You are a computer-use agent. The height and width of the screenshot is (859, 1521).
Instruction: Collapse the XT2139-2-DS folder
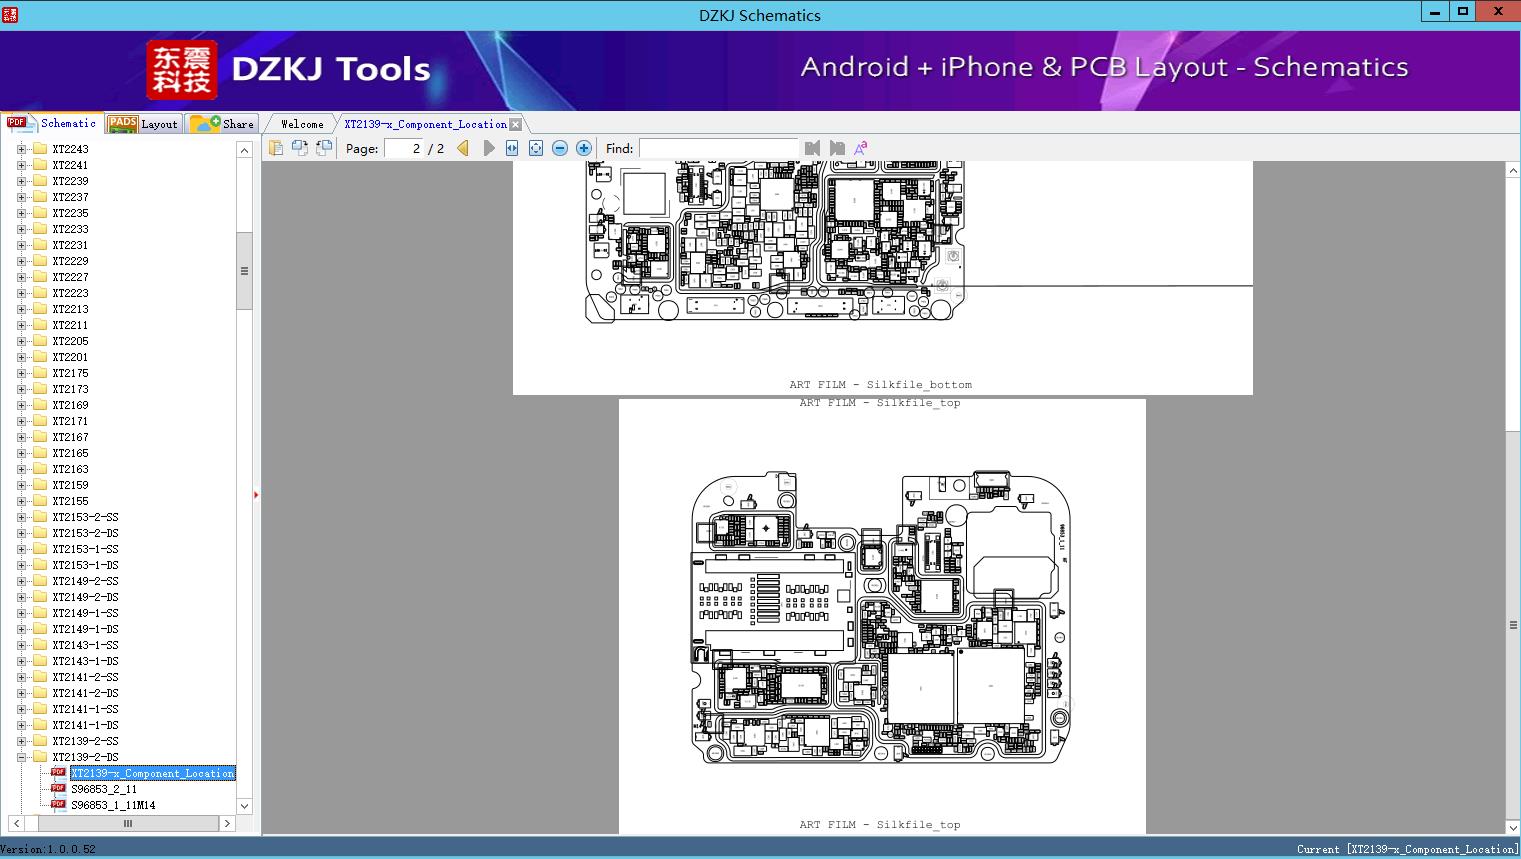(x=22, y=757)
